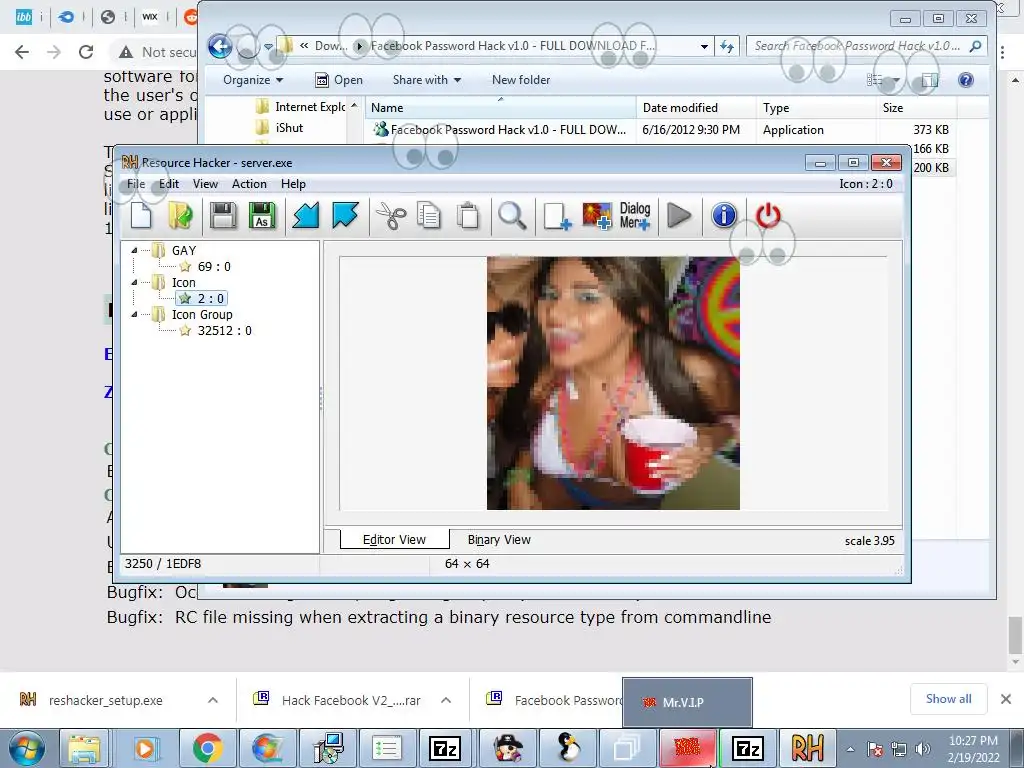Click the gray Play compile icon
Image resolution: width=1024 pixels, height=768 pixels.
pos(679,216)
